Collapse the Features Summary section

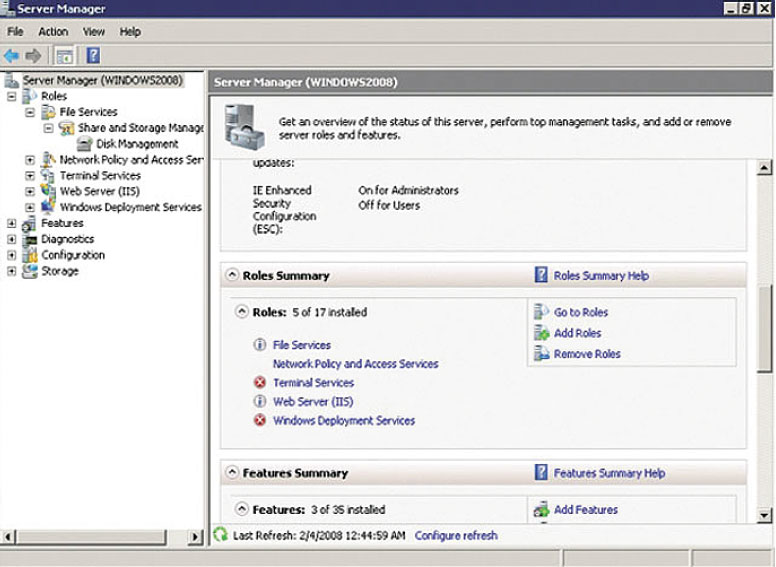pos(232,473)
